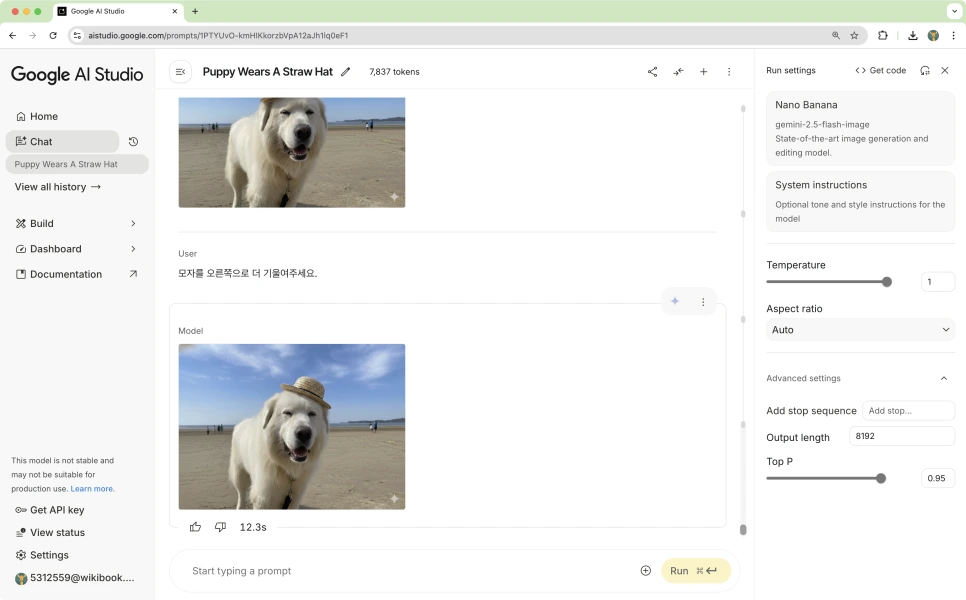Give thumbs down to the response

(x=220, y=527)
